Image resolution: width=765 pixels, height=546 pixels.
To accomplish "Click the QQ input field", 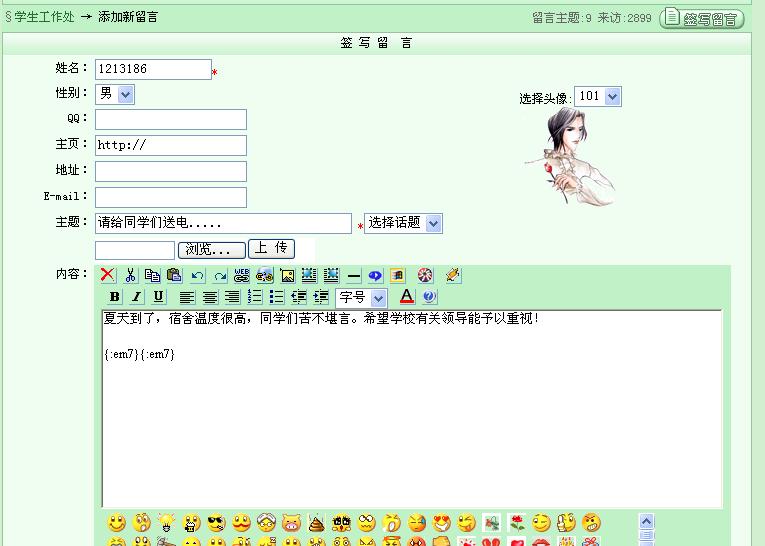I will (171, 120).
